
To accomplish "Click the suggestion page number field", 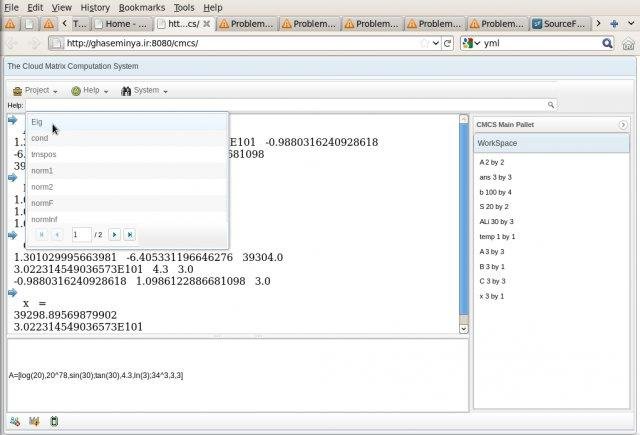I will (x=82, y=235).
